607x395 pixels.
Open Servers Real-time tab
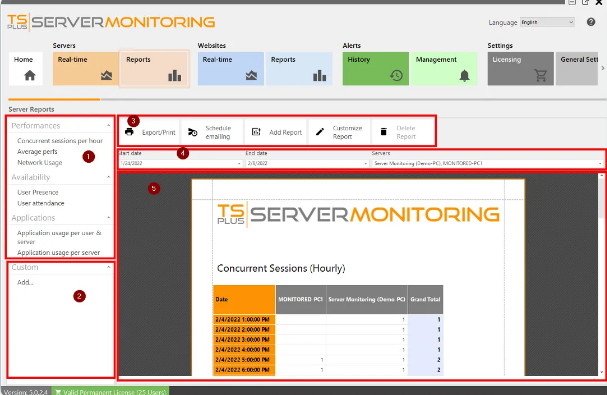click(86, 69)
